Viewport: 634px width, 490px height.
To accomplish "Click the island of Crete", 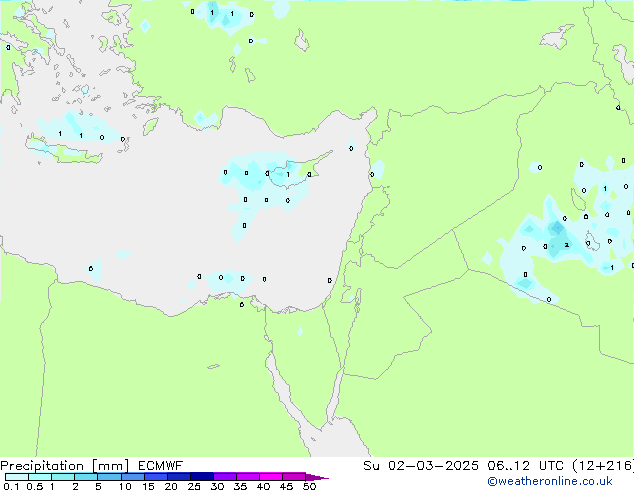I will 64,150.
